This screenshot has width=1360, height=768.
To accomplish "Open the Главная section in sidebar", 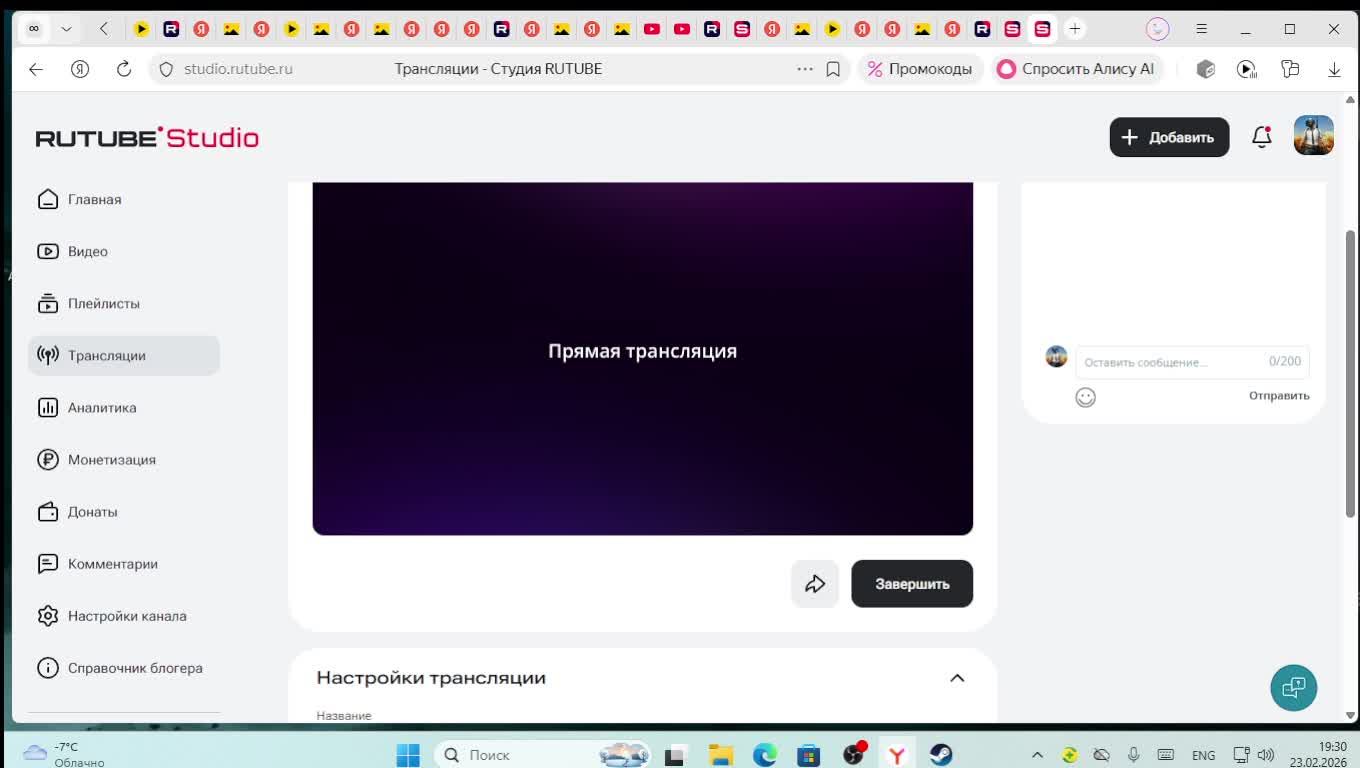I will 124,199.
